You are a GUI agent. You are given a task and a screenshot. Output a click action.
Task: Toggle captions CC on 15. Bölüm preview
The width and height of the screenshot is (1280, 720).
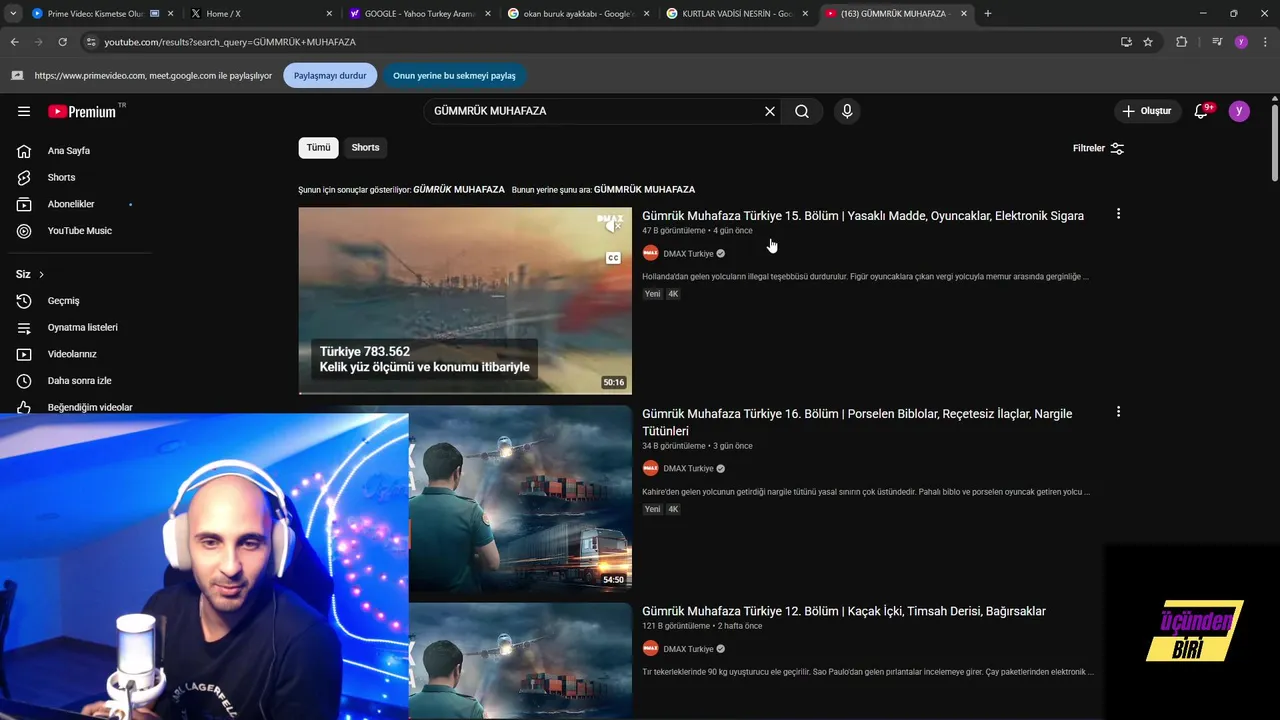(613, 258)
